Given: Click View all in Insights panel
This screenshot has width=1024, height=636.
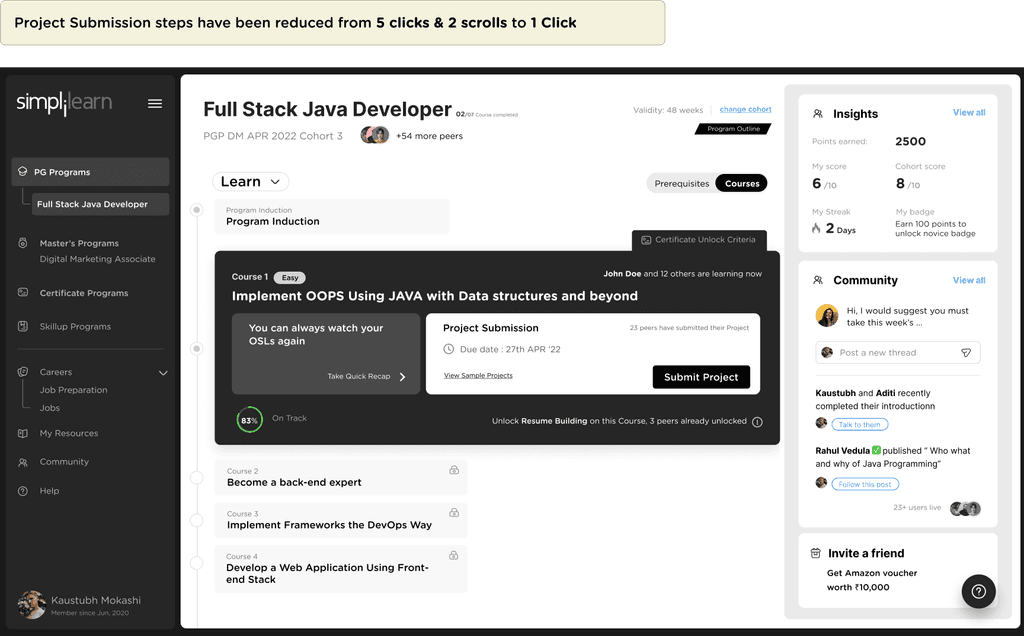Looking at the screenshot, I should click(x=968, y=112).
